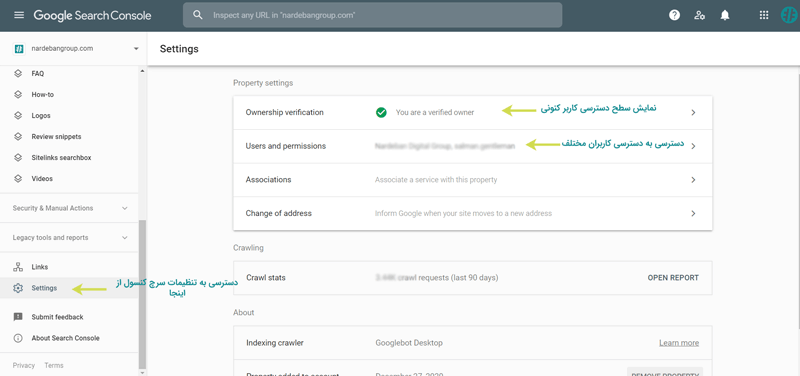
Task: Click the green verified checkmark icon
Action: (x=381, y=112)
